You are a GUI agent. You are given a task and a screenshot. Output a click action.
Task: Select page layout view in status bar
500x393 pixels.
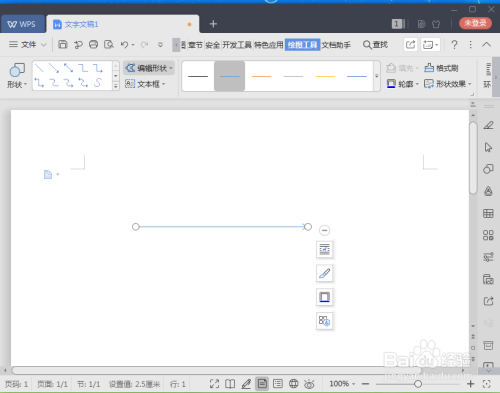262,384
